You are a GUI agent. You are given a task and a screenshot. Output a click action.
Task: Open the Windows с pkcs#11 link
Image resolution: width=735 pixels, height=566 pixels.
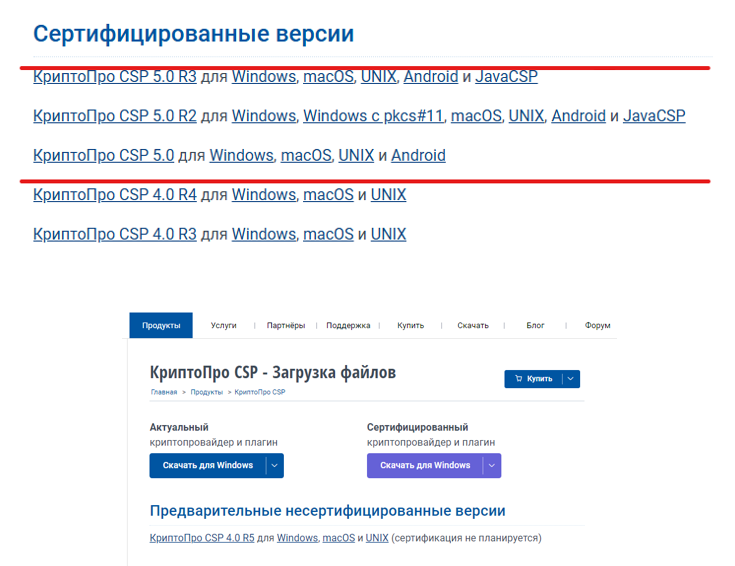pyautogui.click(x=373, y=116)
